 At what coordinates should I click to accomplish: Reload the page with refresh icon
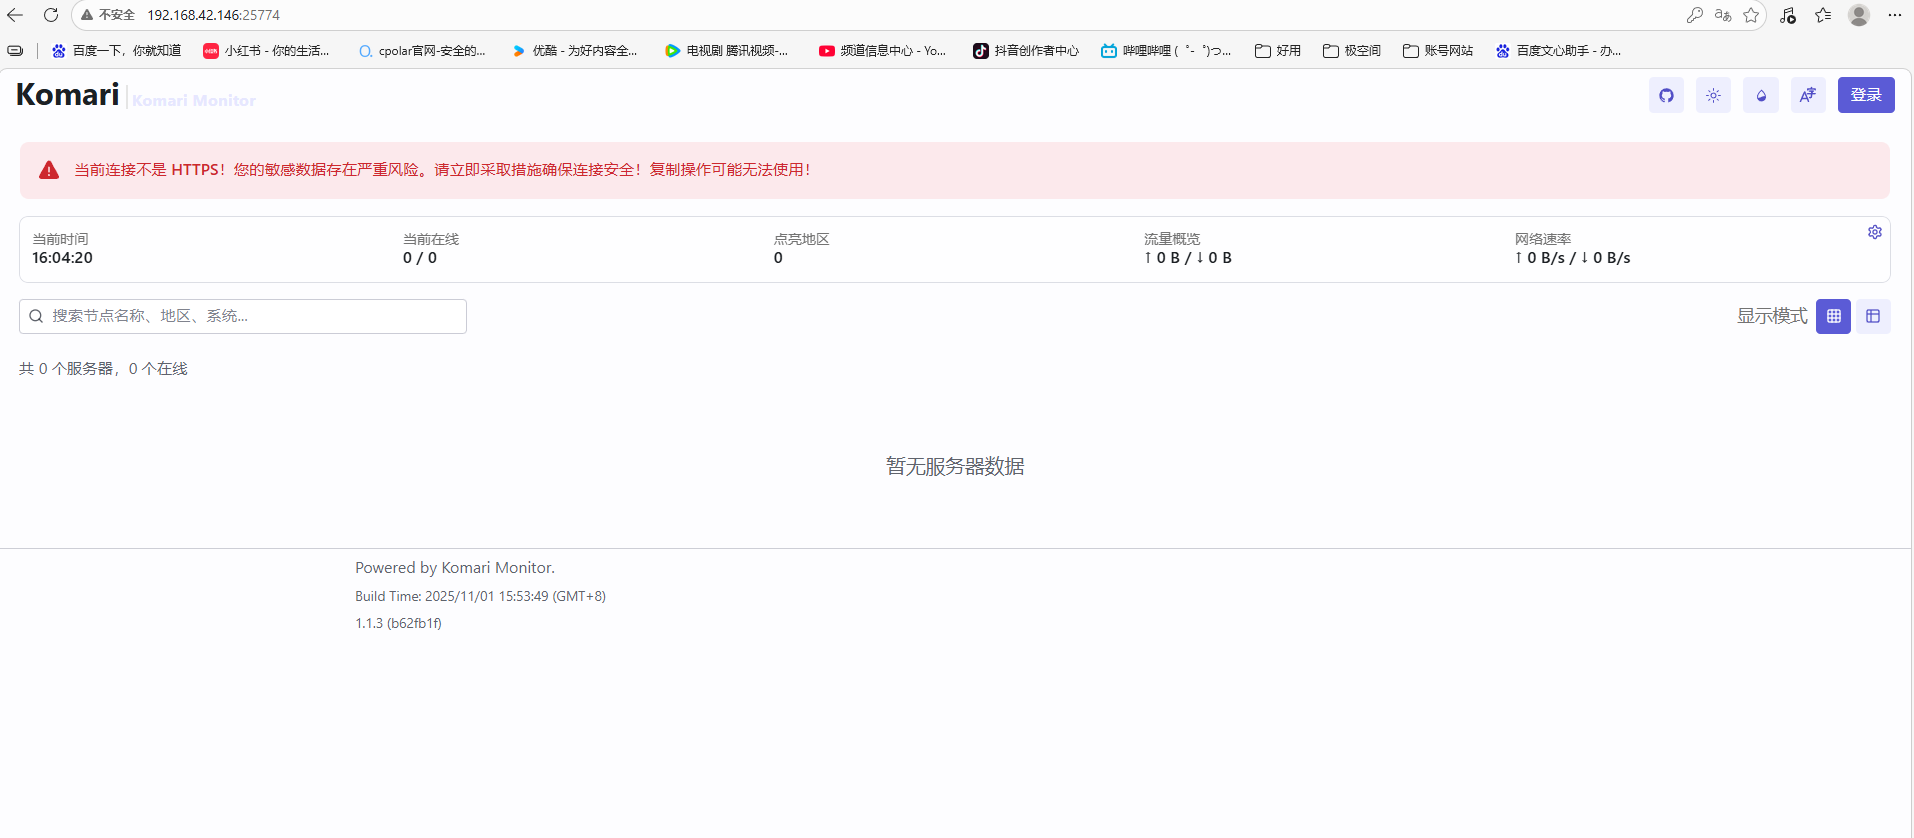[x=51, y=15]
